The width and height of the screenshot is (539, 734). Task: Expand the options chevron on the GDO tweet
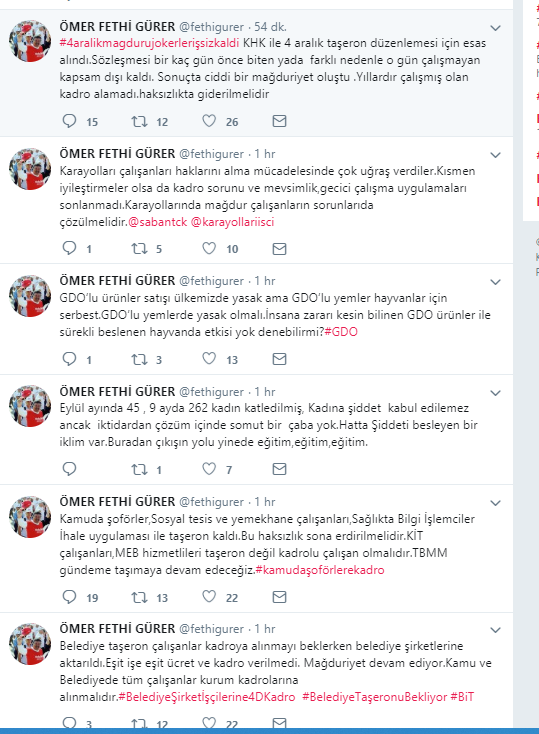click(495, 282)
